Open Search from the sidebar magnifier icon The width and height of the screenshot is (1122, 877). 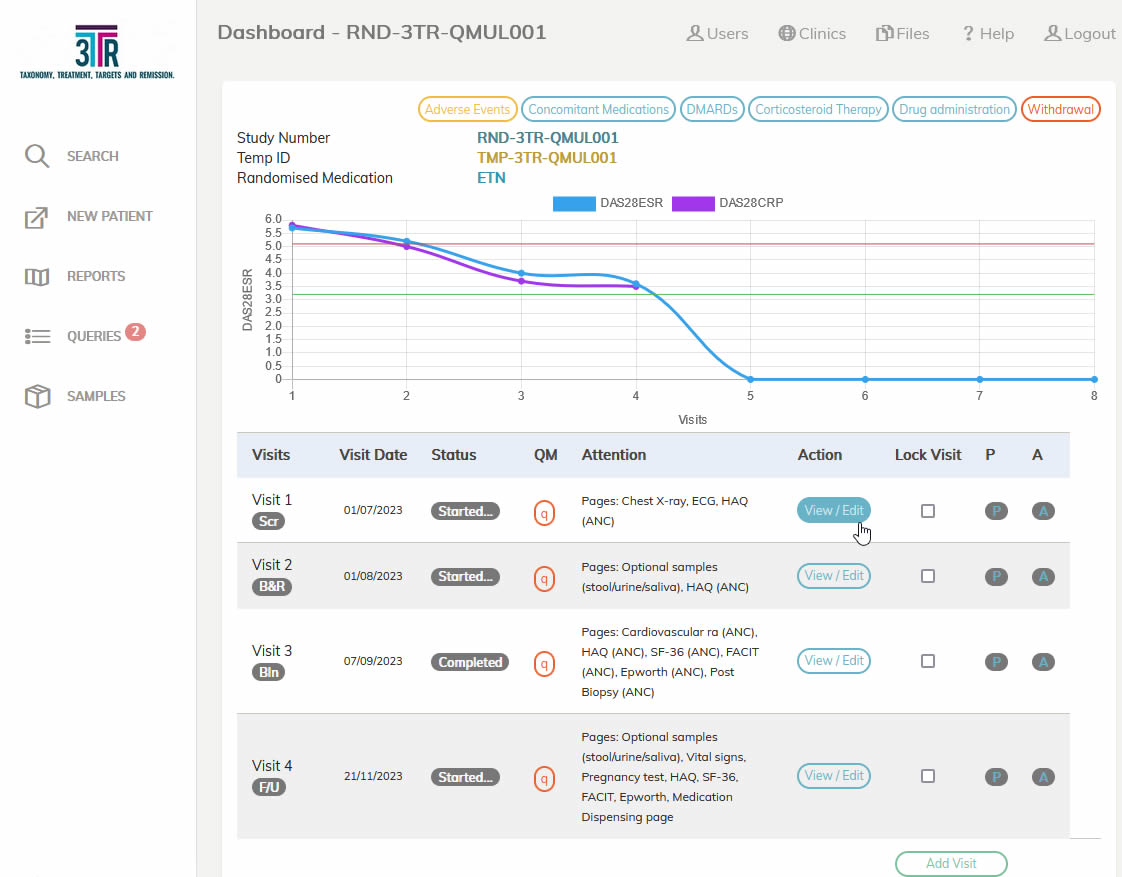[x=36, y=156]
